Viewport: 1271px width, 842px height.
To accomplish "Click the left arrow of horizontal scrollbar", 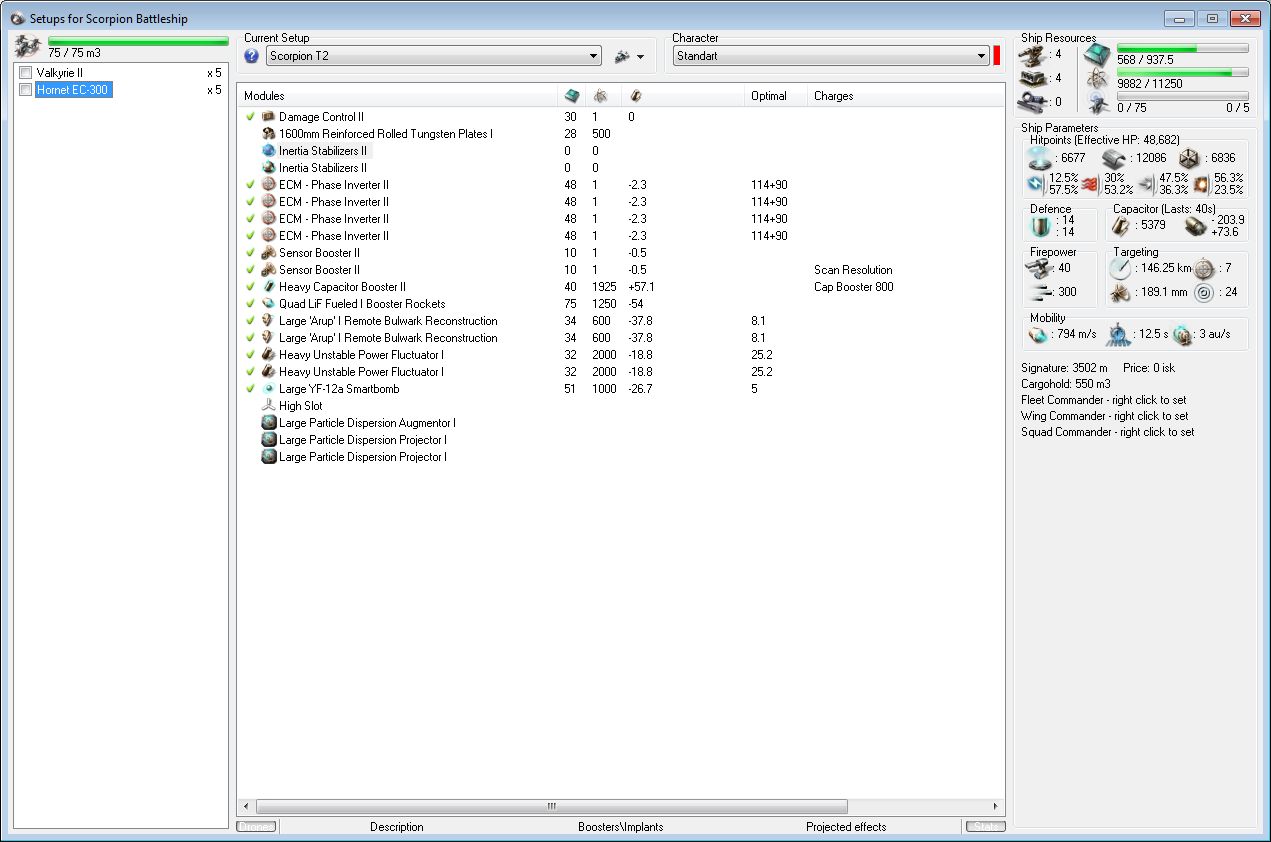I will [x=246, y=807].
